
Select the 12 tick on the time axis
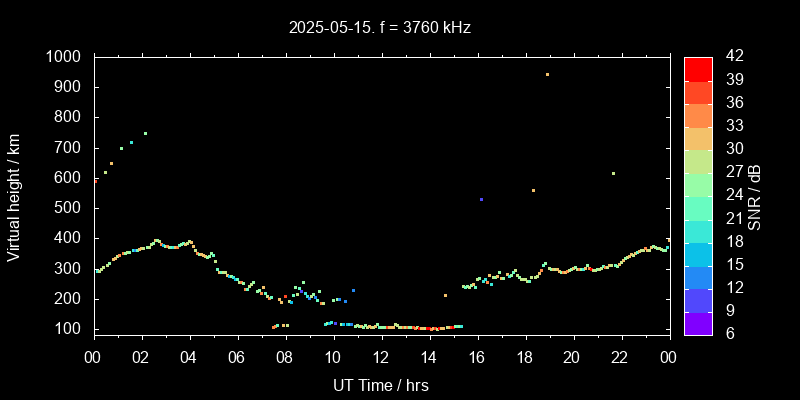click(381, 356)
